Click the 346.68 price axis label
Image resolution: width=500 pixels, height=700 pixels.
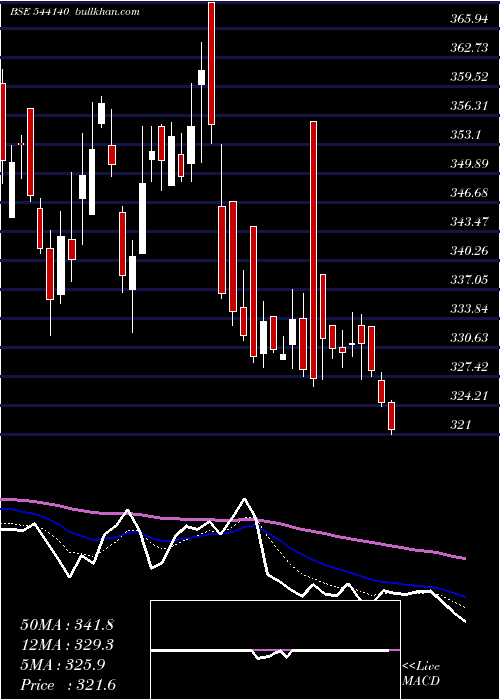click(469, 193)
